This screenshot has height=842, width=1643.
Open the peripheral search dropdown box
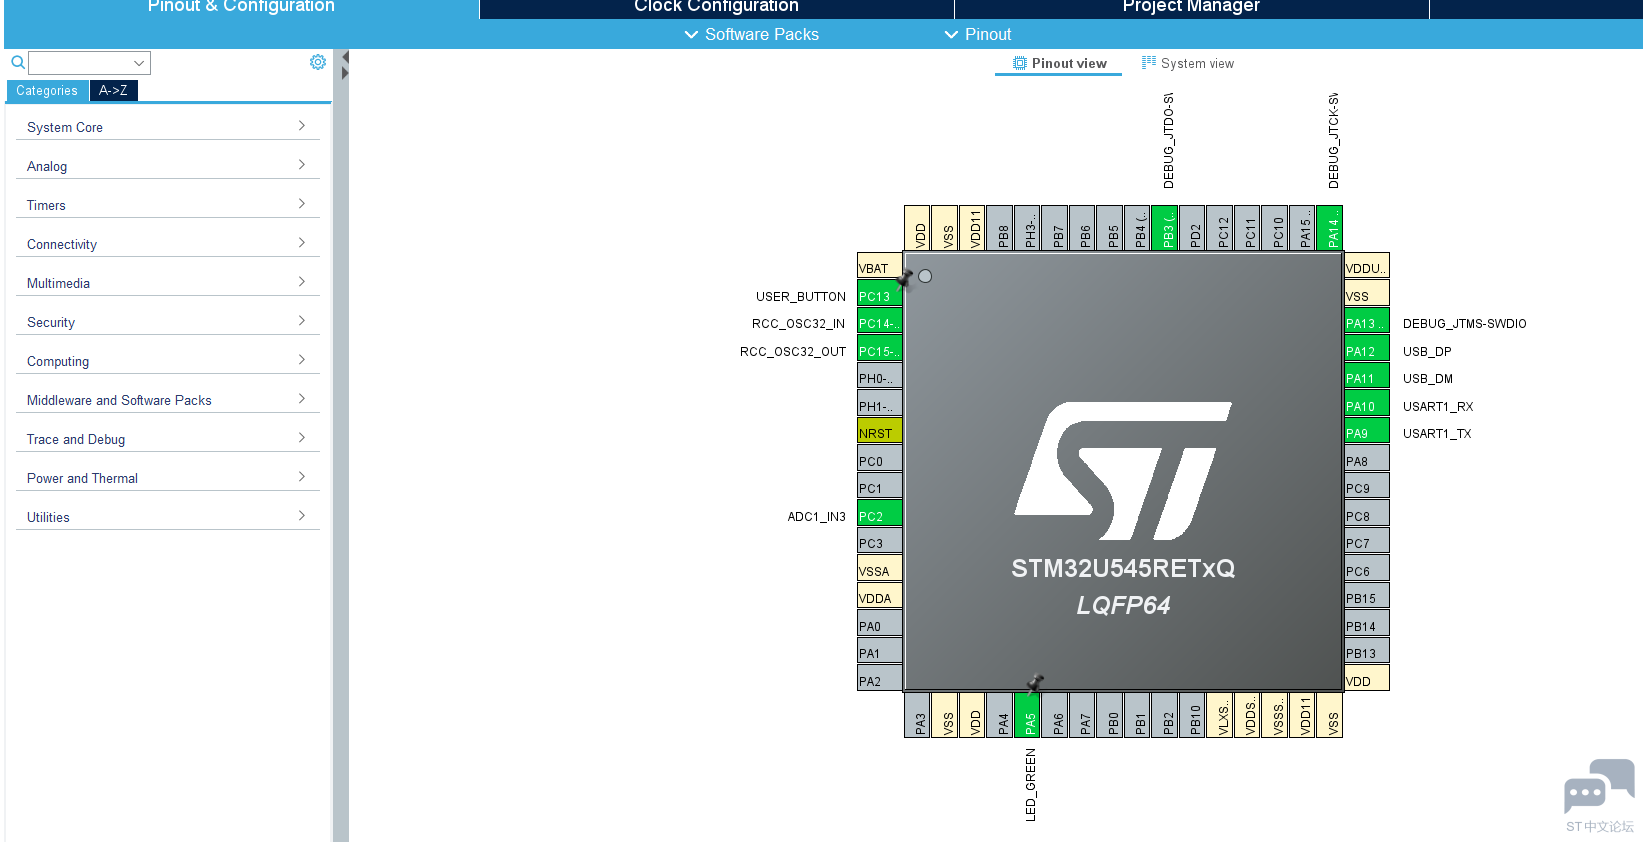click(x=90, y=63)
